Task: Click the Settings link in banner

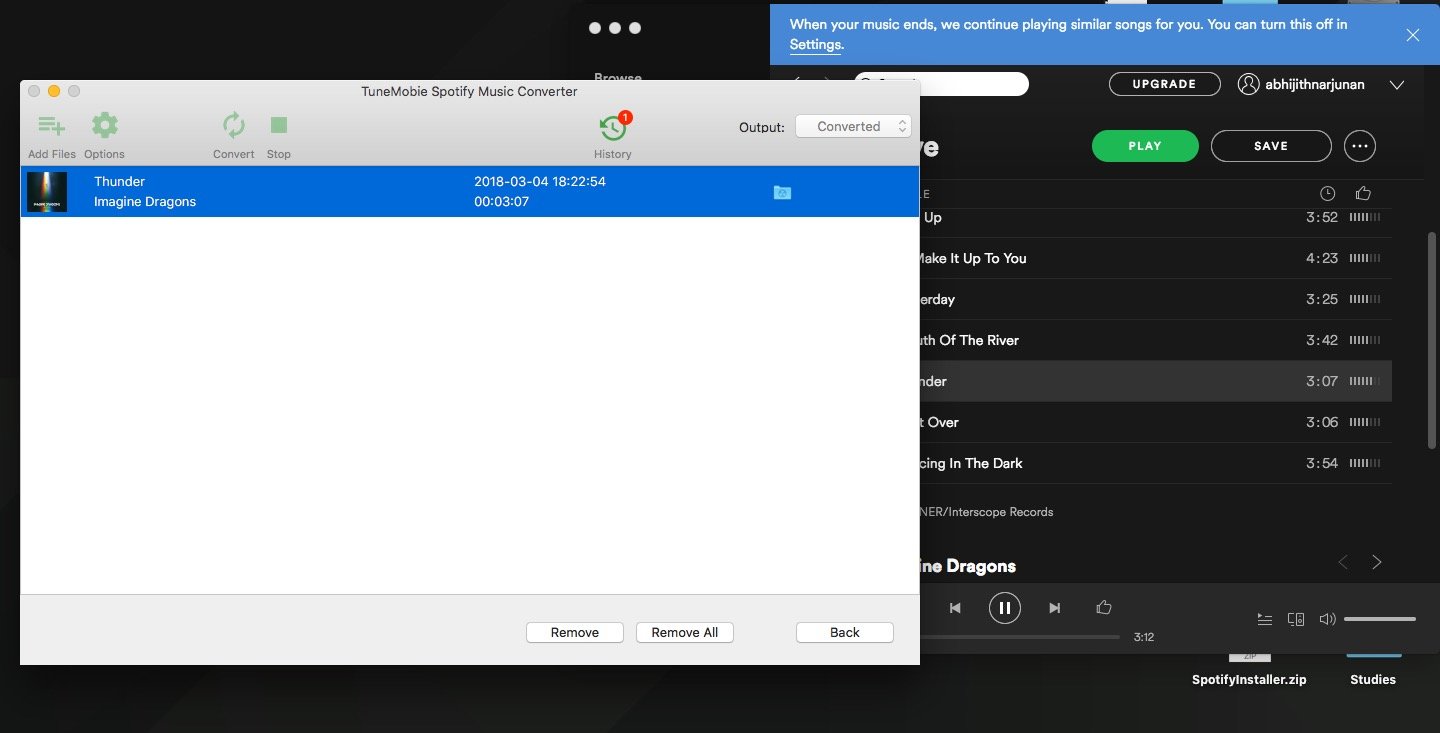Action: click(x=815, y=44)
